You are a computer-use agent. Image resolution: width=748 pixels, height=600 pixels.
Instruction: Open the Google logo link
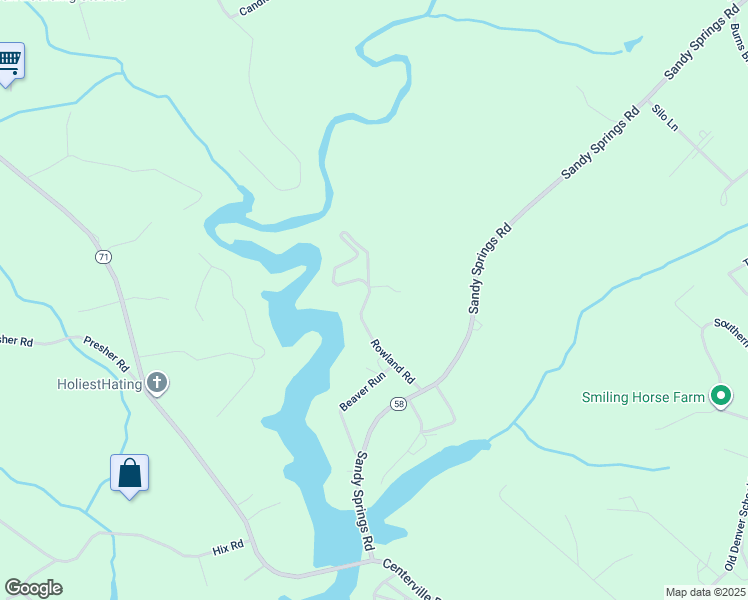[33, 588]
